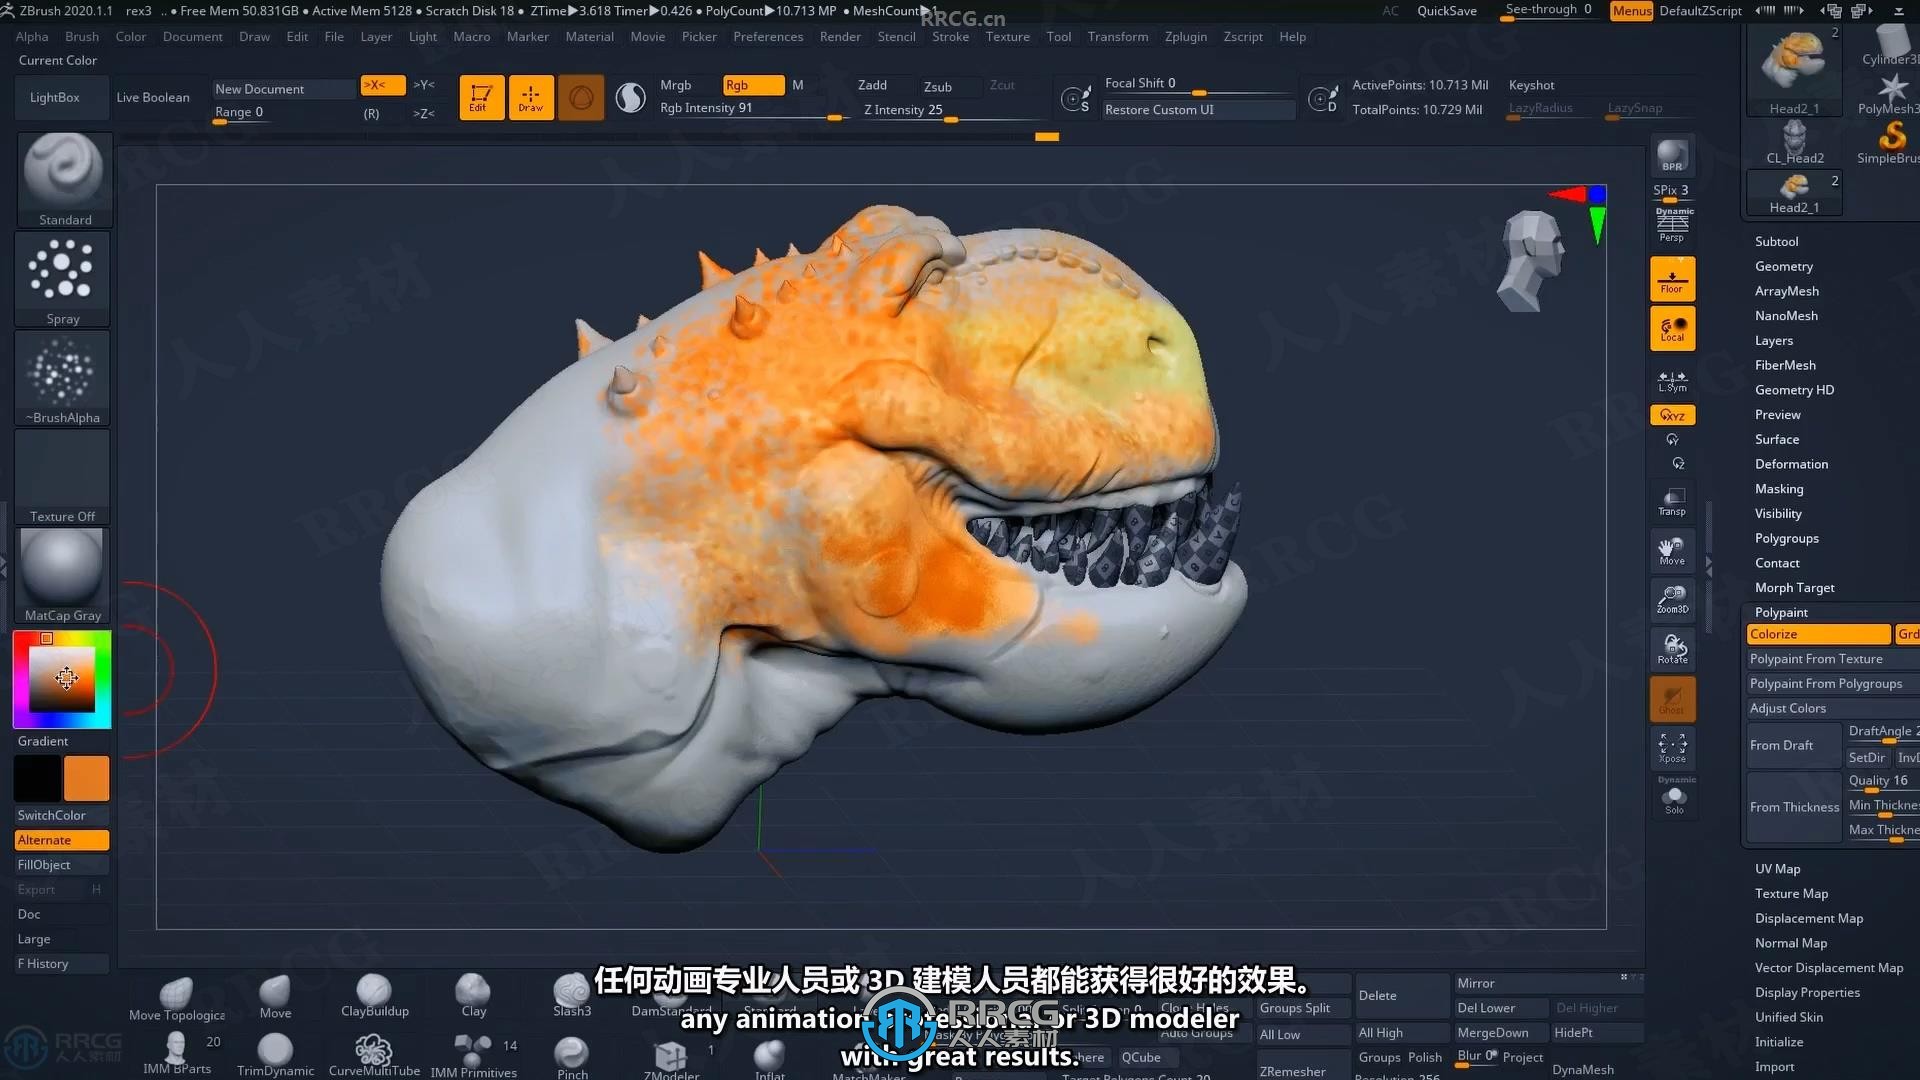Toggle Persp perspective icon
The height and width of the screenshot is (1080, 1920).
[x=1672, y=226]
